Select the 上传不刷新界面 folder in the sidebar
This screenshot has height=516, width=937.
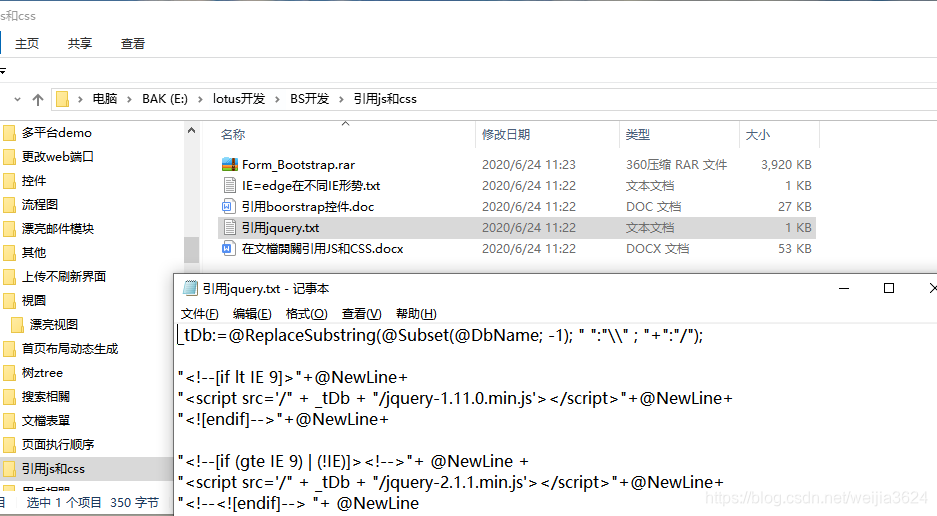64,276
